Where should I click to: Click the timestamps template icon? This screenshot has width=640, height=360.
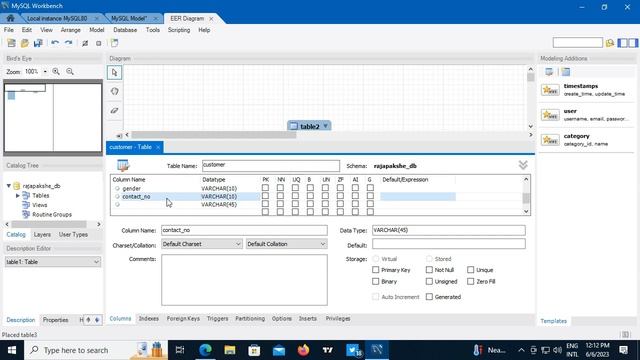550,90
